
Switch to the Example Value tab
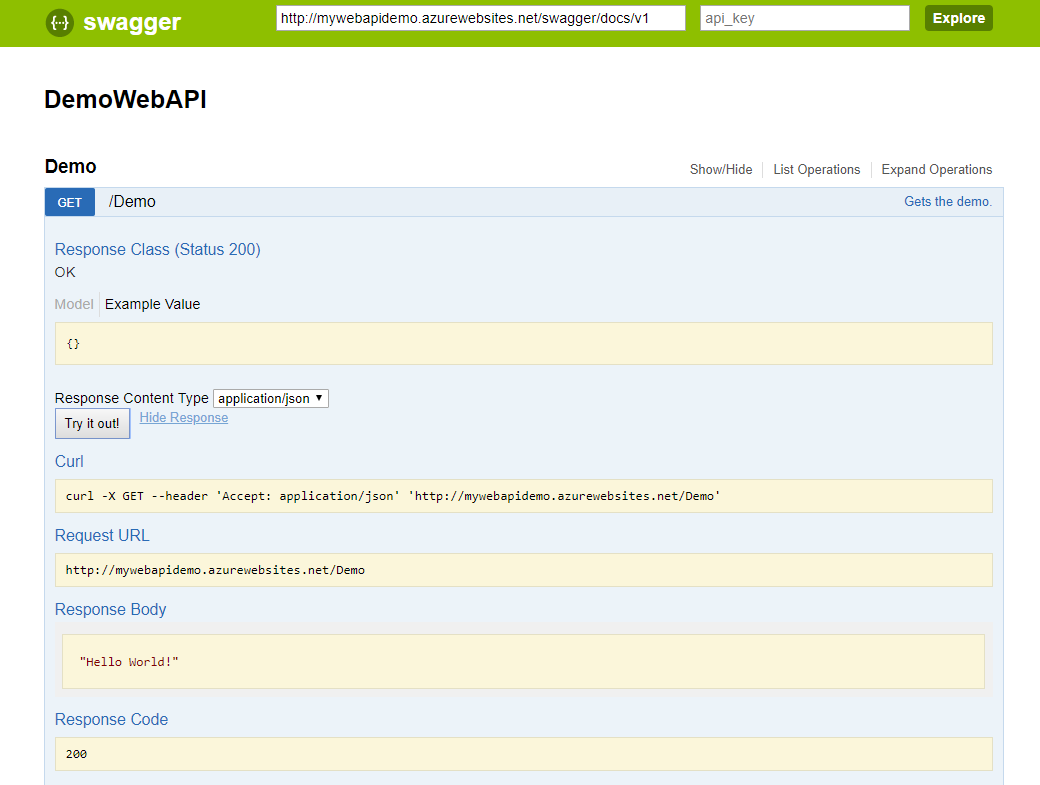(x=152, y=304)
